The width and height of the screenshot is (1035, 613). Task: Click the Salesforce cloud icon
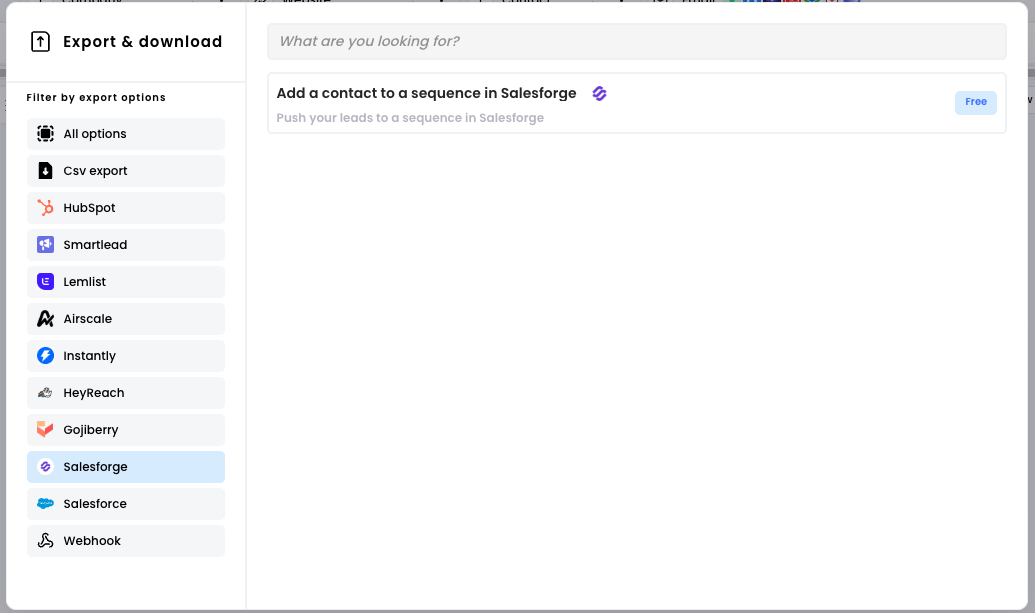click(x=46, y=503)
